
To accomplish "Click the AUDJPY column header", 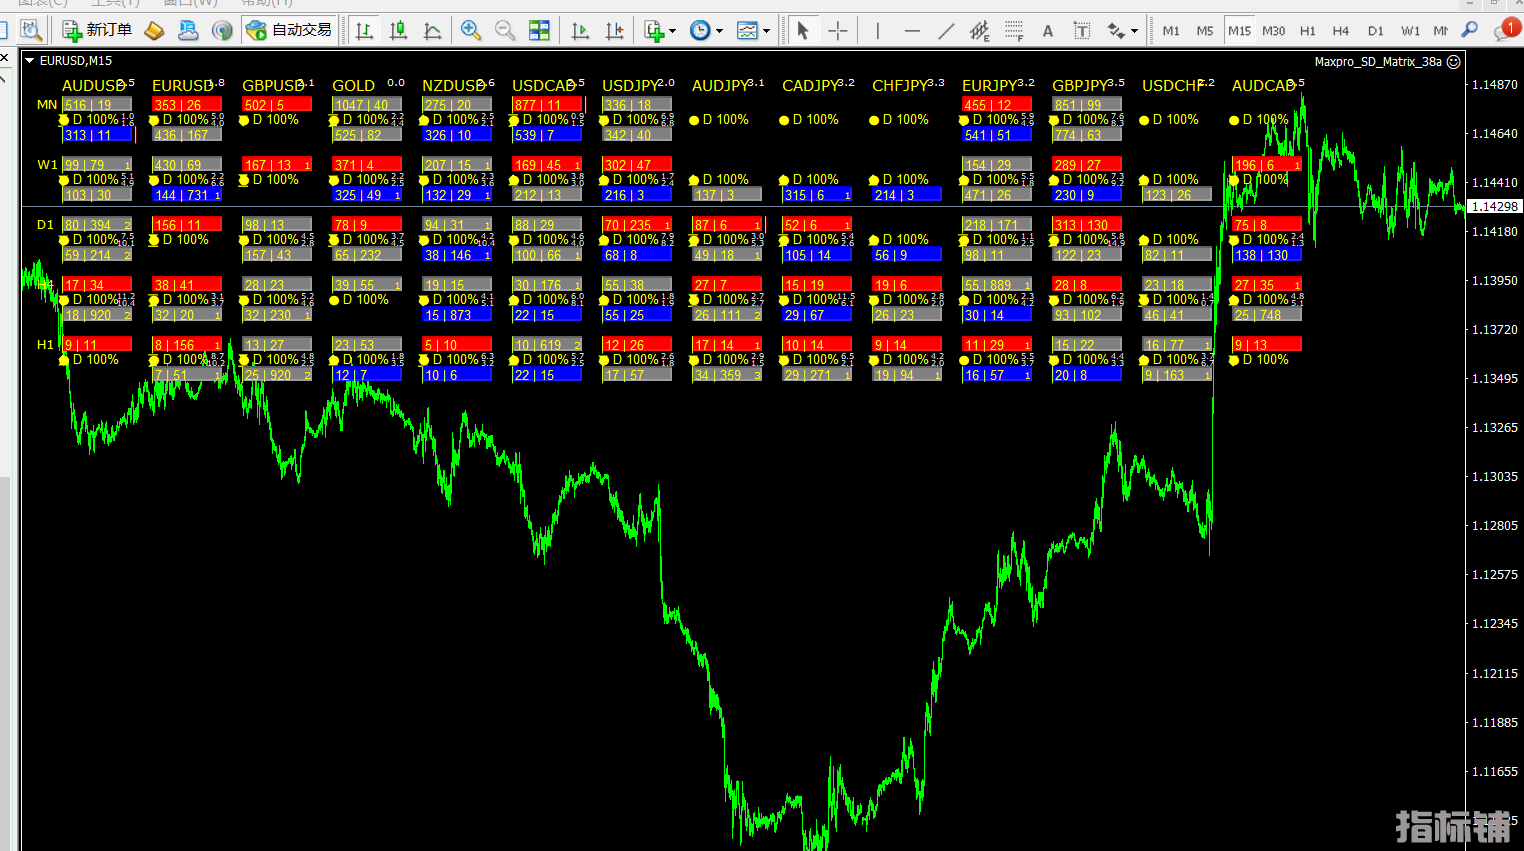I will tap(721, 86).
